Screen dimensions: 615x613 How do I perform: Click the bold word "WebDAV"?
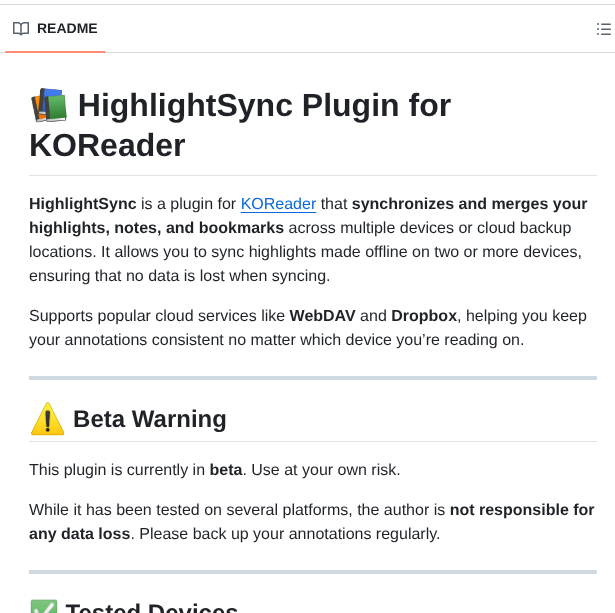coord(322,316)
